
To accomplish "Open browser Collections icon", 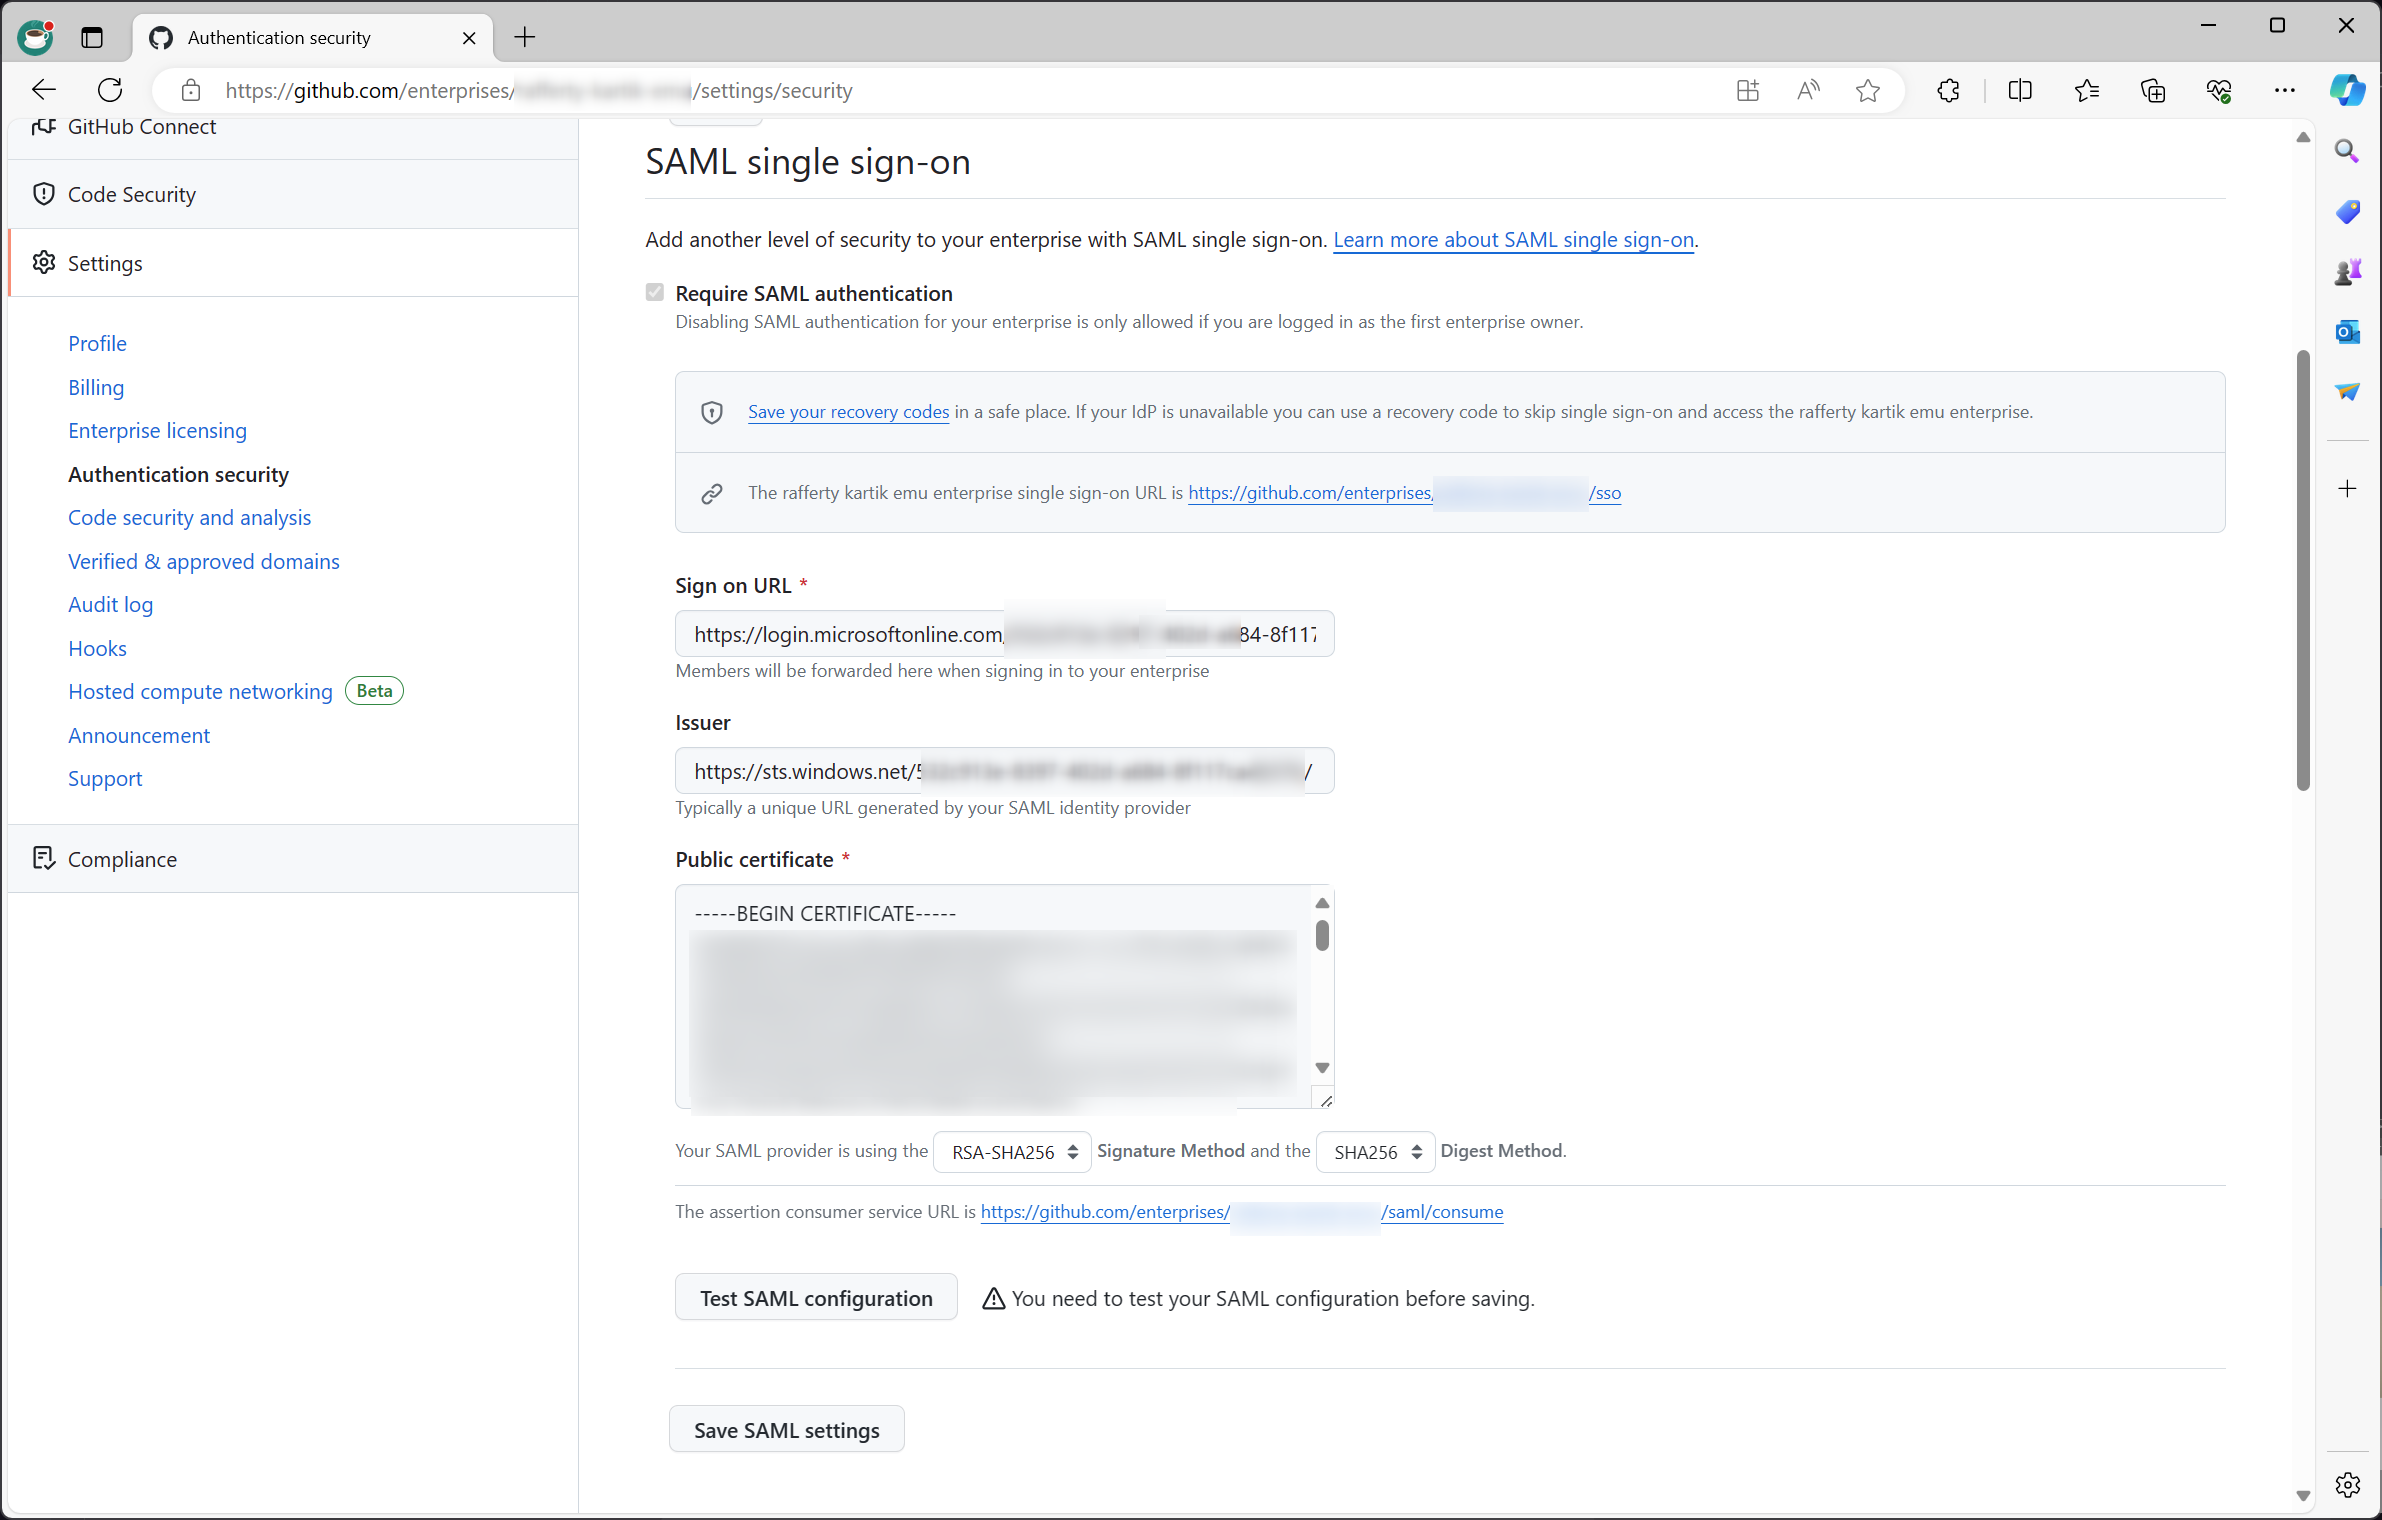I will 2152,90.
